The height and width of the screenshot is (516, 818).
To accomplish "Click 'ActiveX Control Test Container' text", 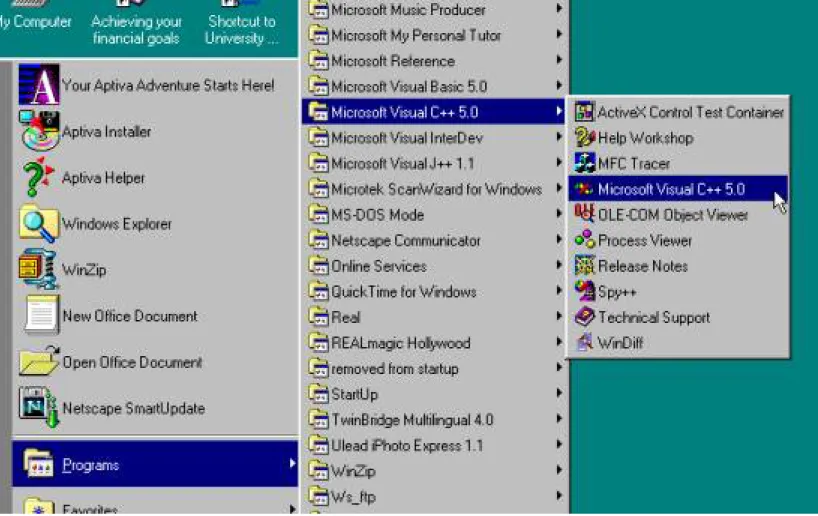I will [691, 112].
